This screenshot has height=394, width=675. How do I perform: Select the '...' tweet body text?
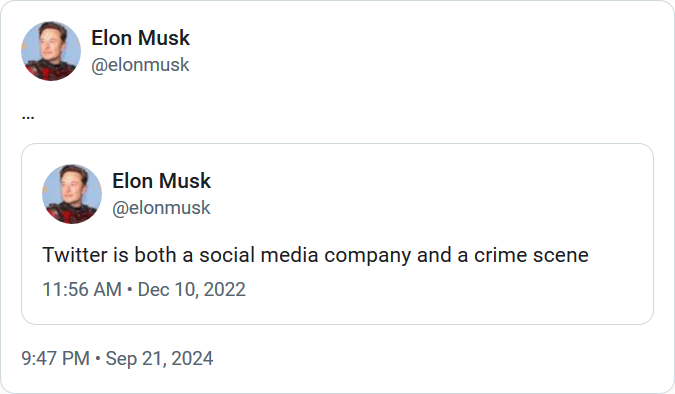pos(28,115)
